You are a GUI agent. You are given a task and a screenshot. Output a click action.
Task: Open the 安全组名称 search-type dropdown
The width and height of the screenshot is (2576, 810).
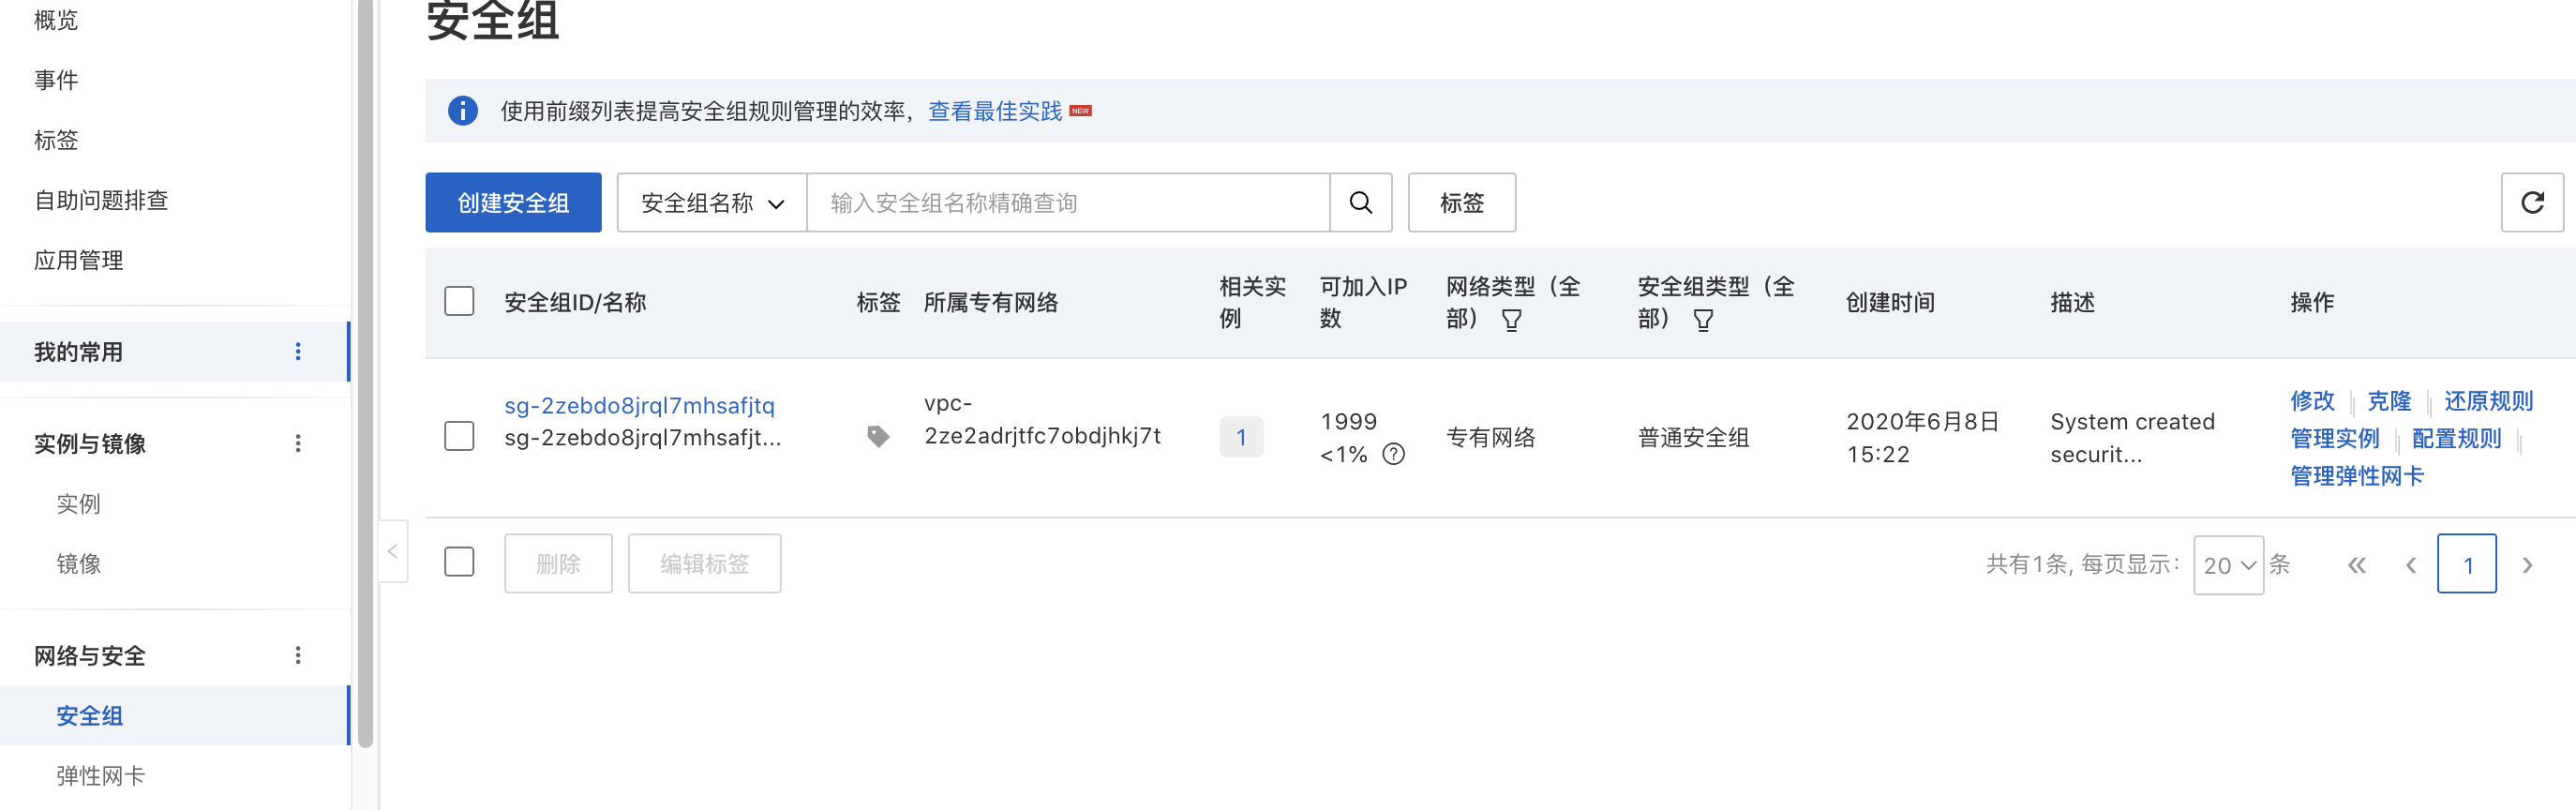coord(711,203)
